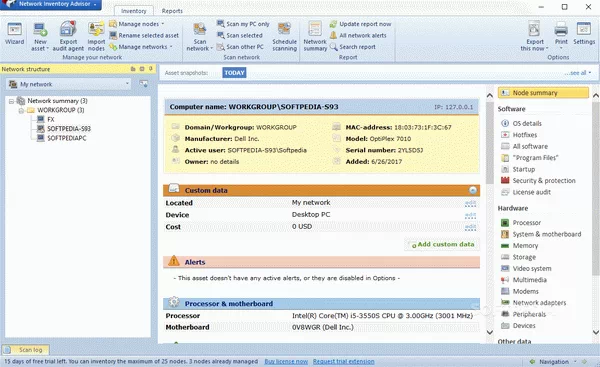Click Scan other PC

(x=240, y=47)
